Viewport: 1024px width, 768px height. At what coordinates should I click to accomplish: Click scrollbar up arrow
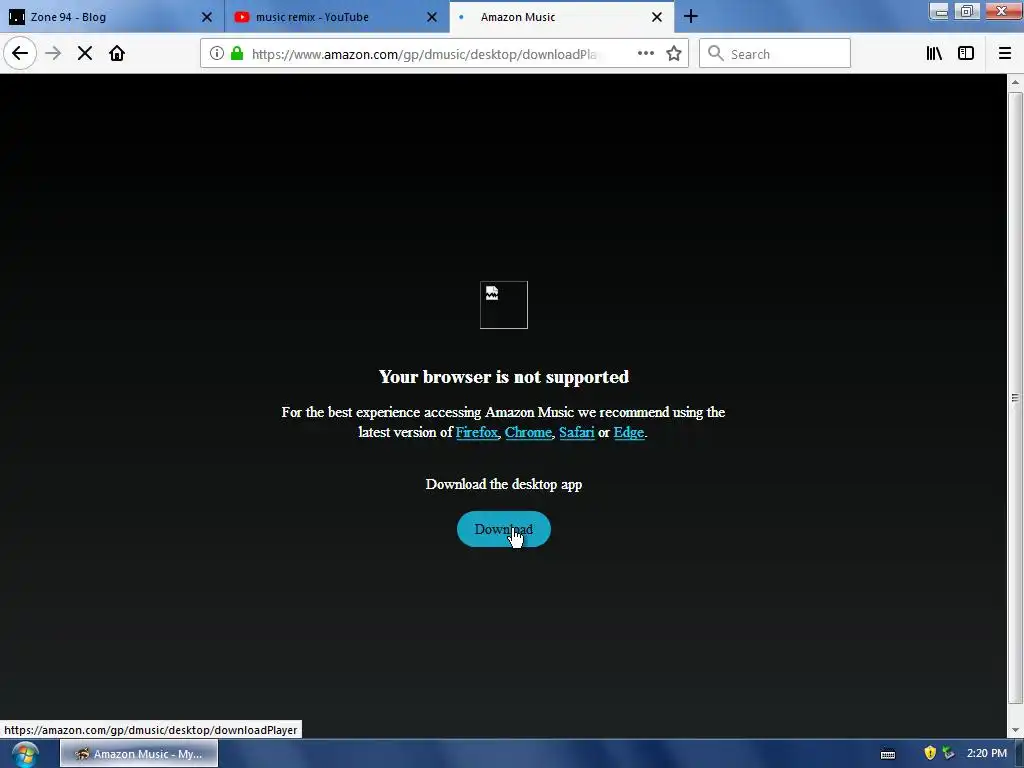pos(1015,82)
